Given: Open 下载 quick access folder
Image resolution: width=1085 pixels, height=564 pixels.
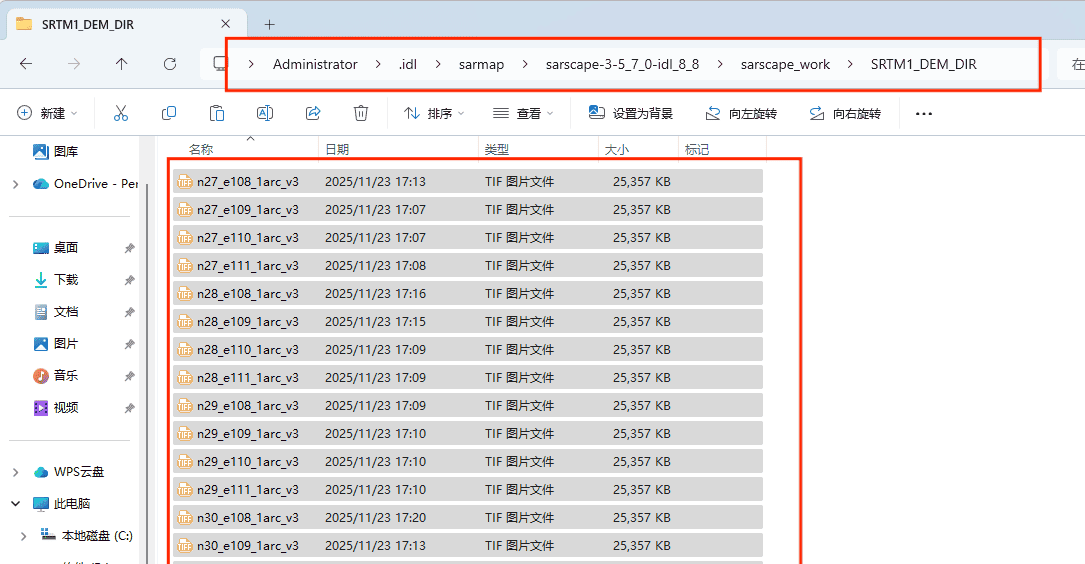Looking at the screenshot, I should pos(55,280).
